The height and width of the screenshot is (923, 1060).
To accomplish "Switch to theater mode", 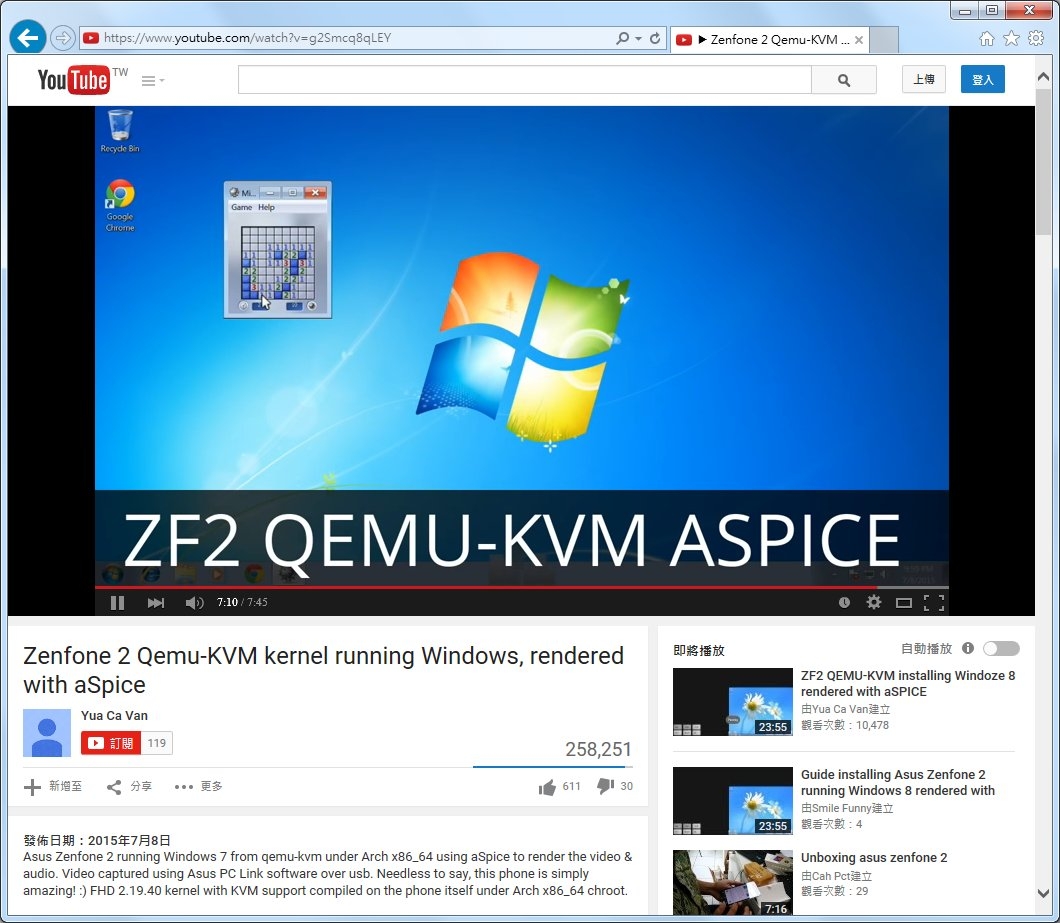I will [x=904, y=602].
